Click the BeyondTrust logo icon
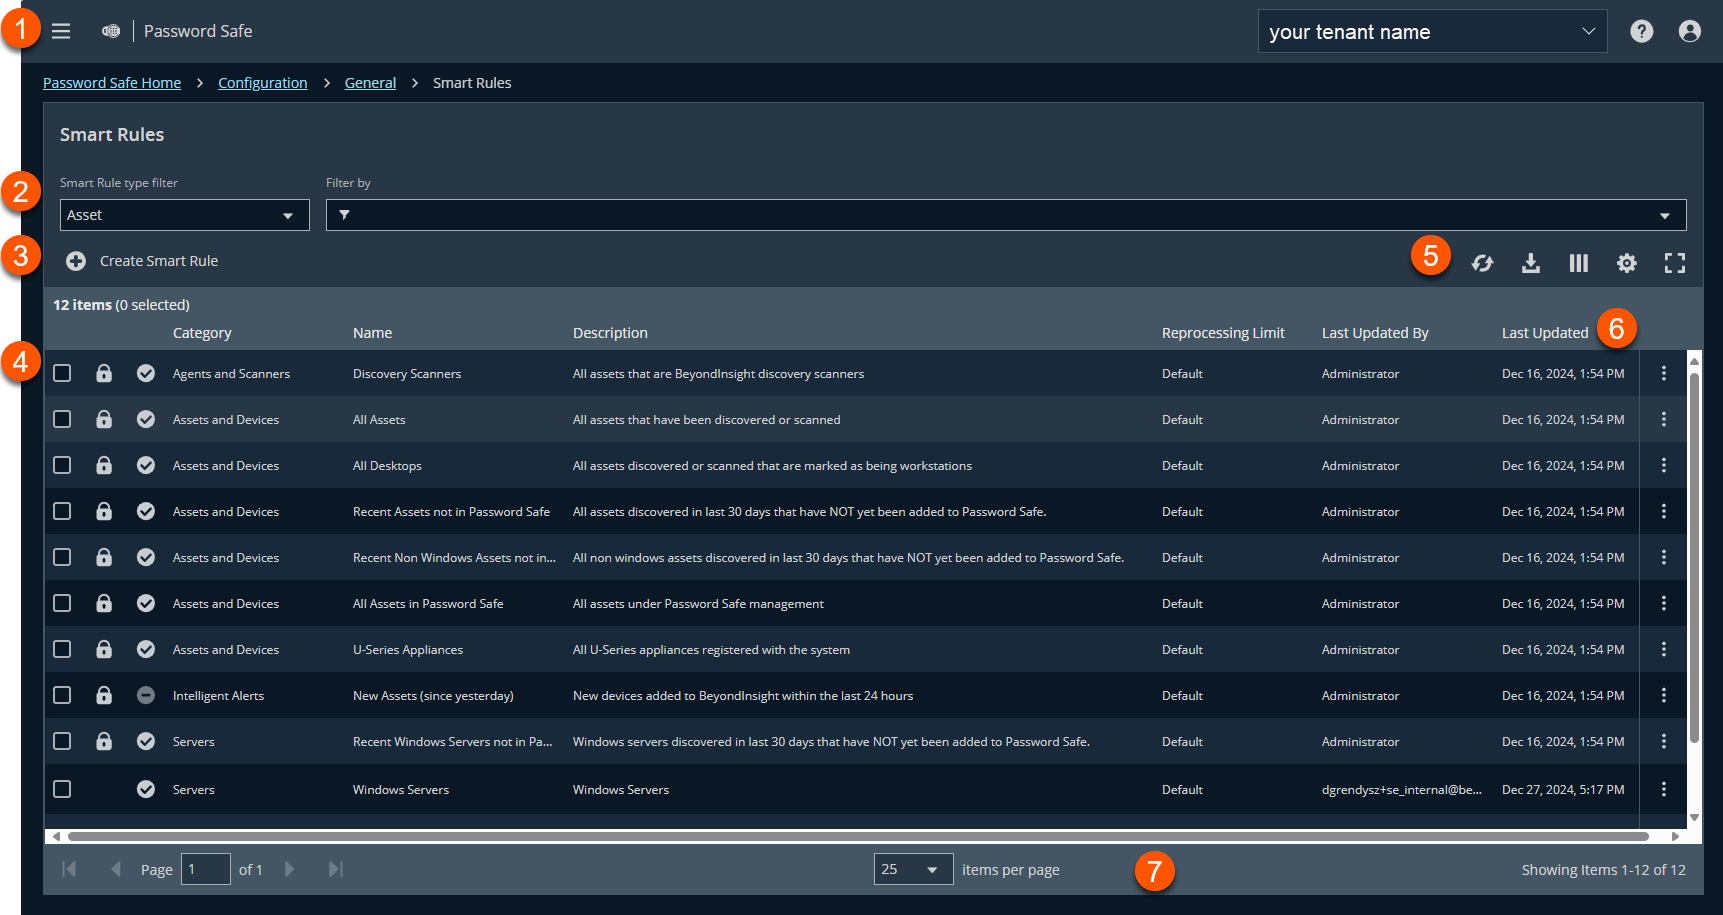 [x=111, y=31]
